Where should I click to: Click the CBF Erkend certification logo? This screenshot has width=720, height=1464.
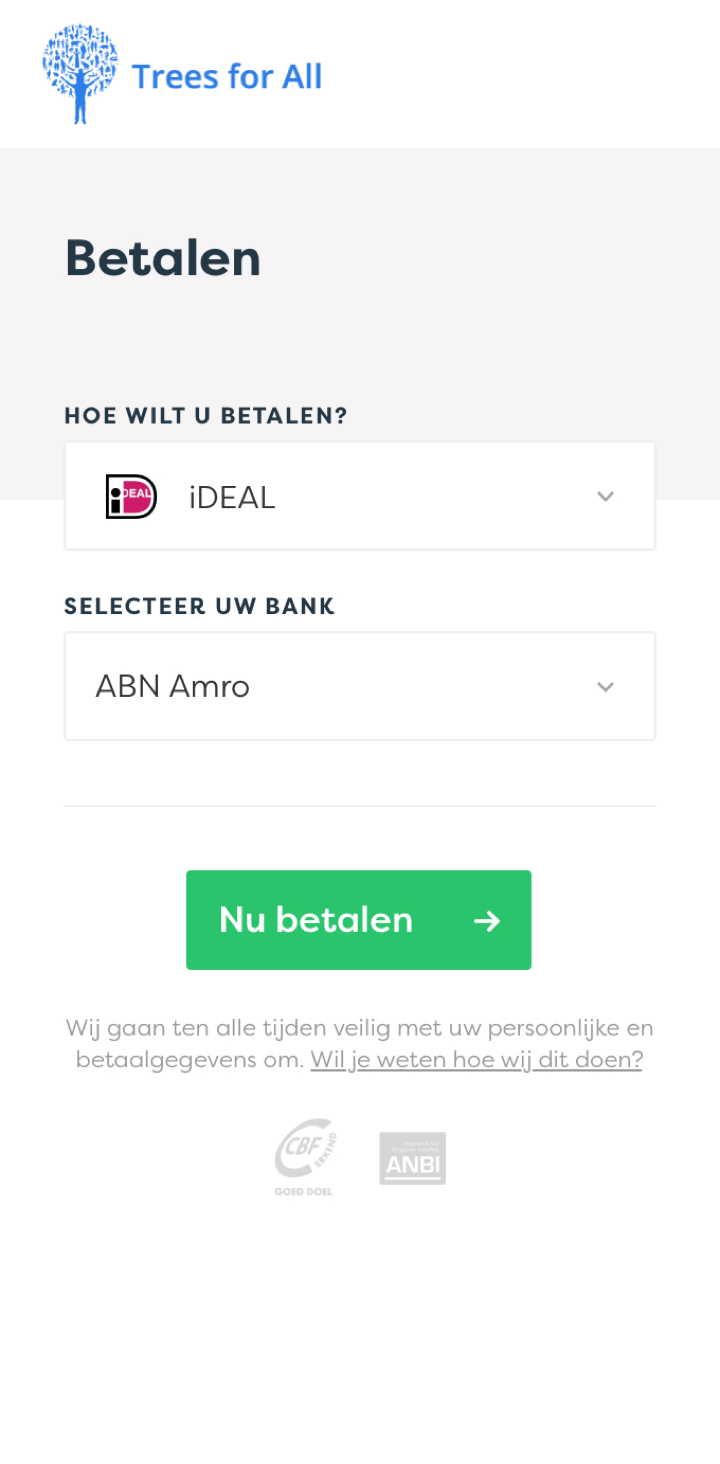tap(304, 1150)
